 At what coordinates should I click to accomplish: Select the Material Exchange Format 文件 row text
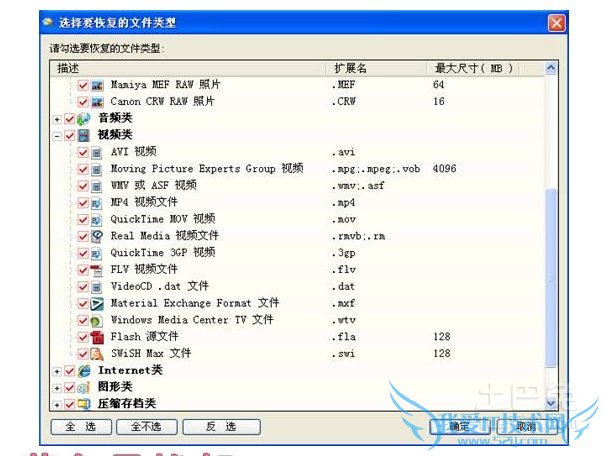click(195, 303)
